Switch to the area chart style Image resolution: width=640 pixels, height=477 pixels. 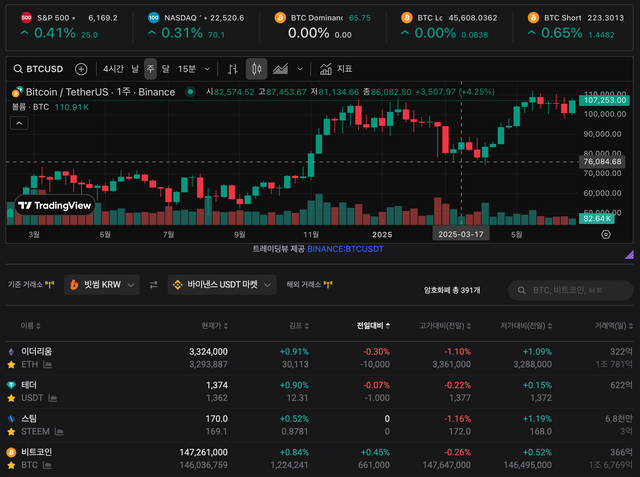click(280, 69)
